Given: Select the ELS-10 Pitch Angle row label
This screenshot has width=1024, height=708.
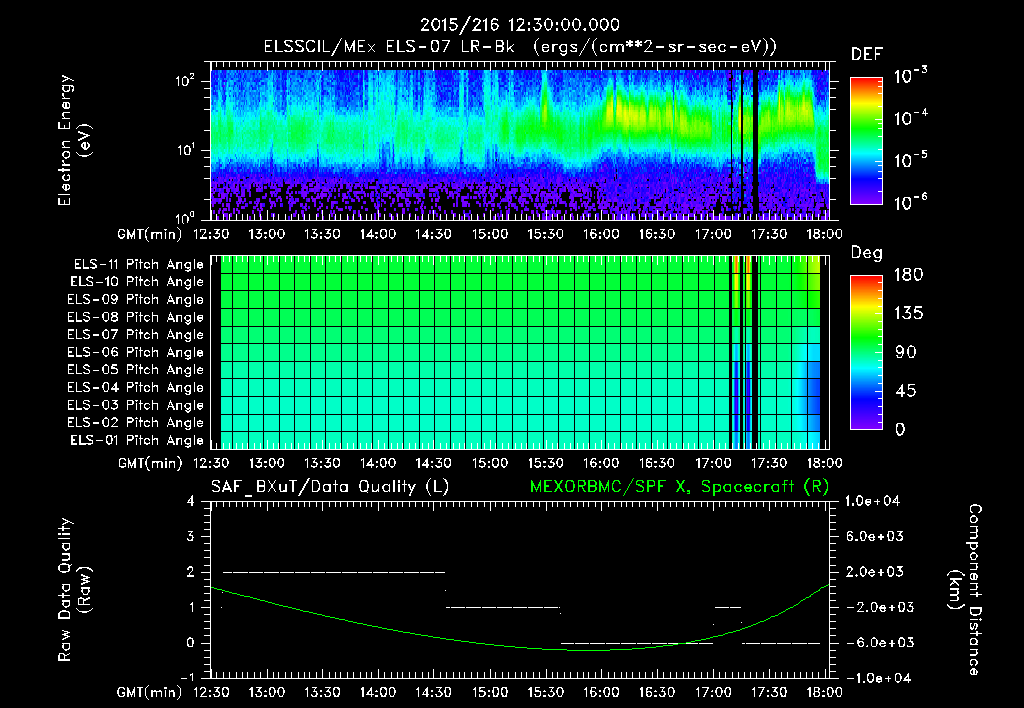Looking at the screenshot, I should click(137, 282).
